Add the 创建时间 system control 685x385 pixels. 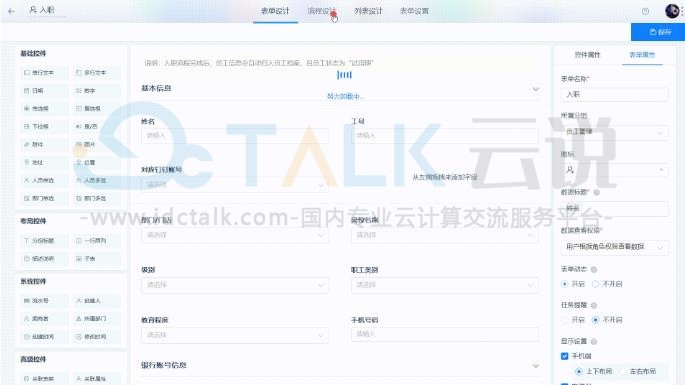click(x=44, y=336)
